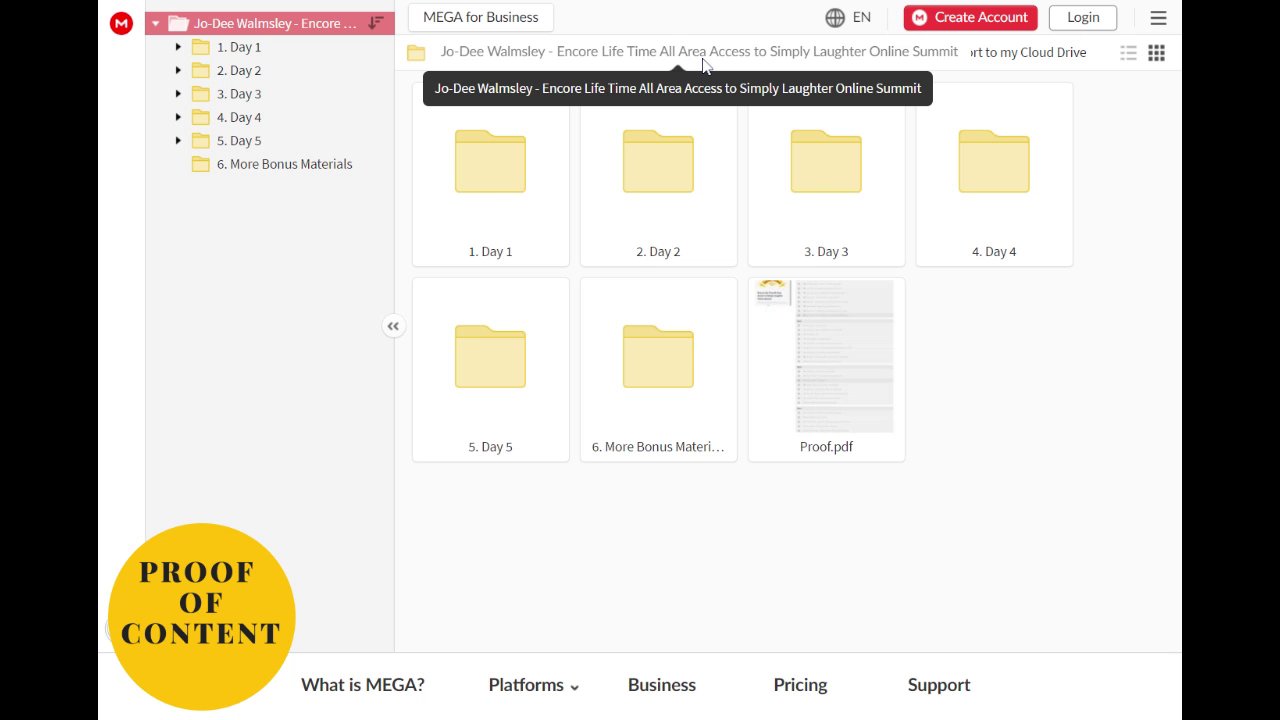This screenshot has width=1280, height=720.
Task: Expand 1. Day 1 in the tree
Action: click(178, 47)
